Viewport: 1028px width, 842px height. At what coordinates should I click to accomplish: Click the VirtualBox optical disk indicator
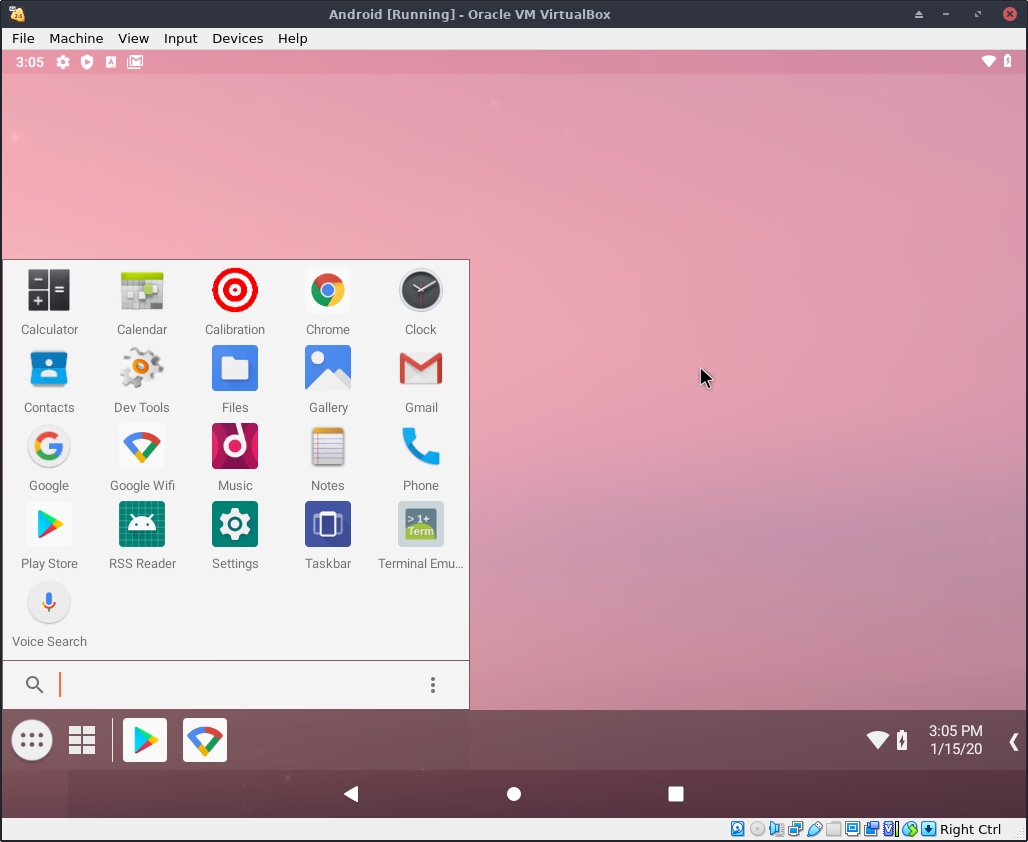click(x=757, y=829)
